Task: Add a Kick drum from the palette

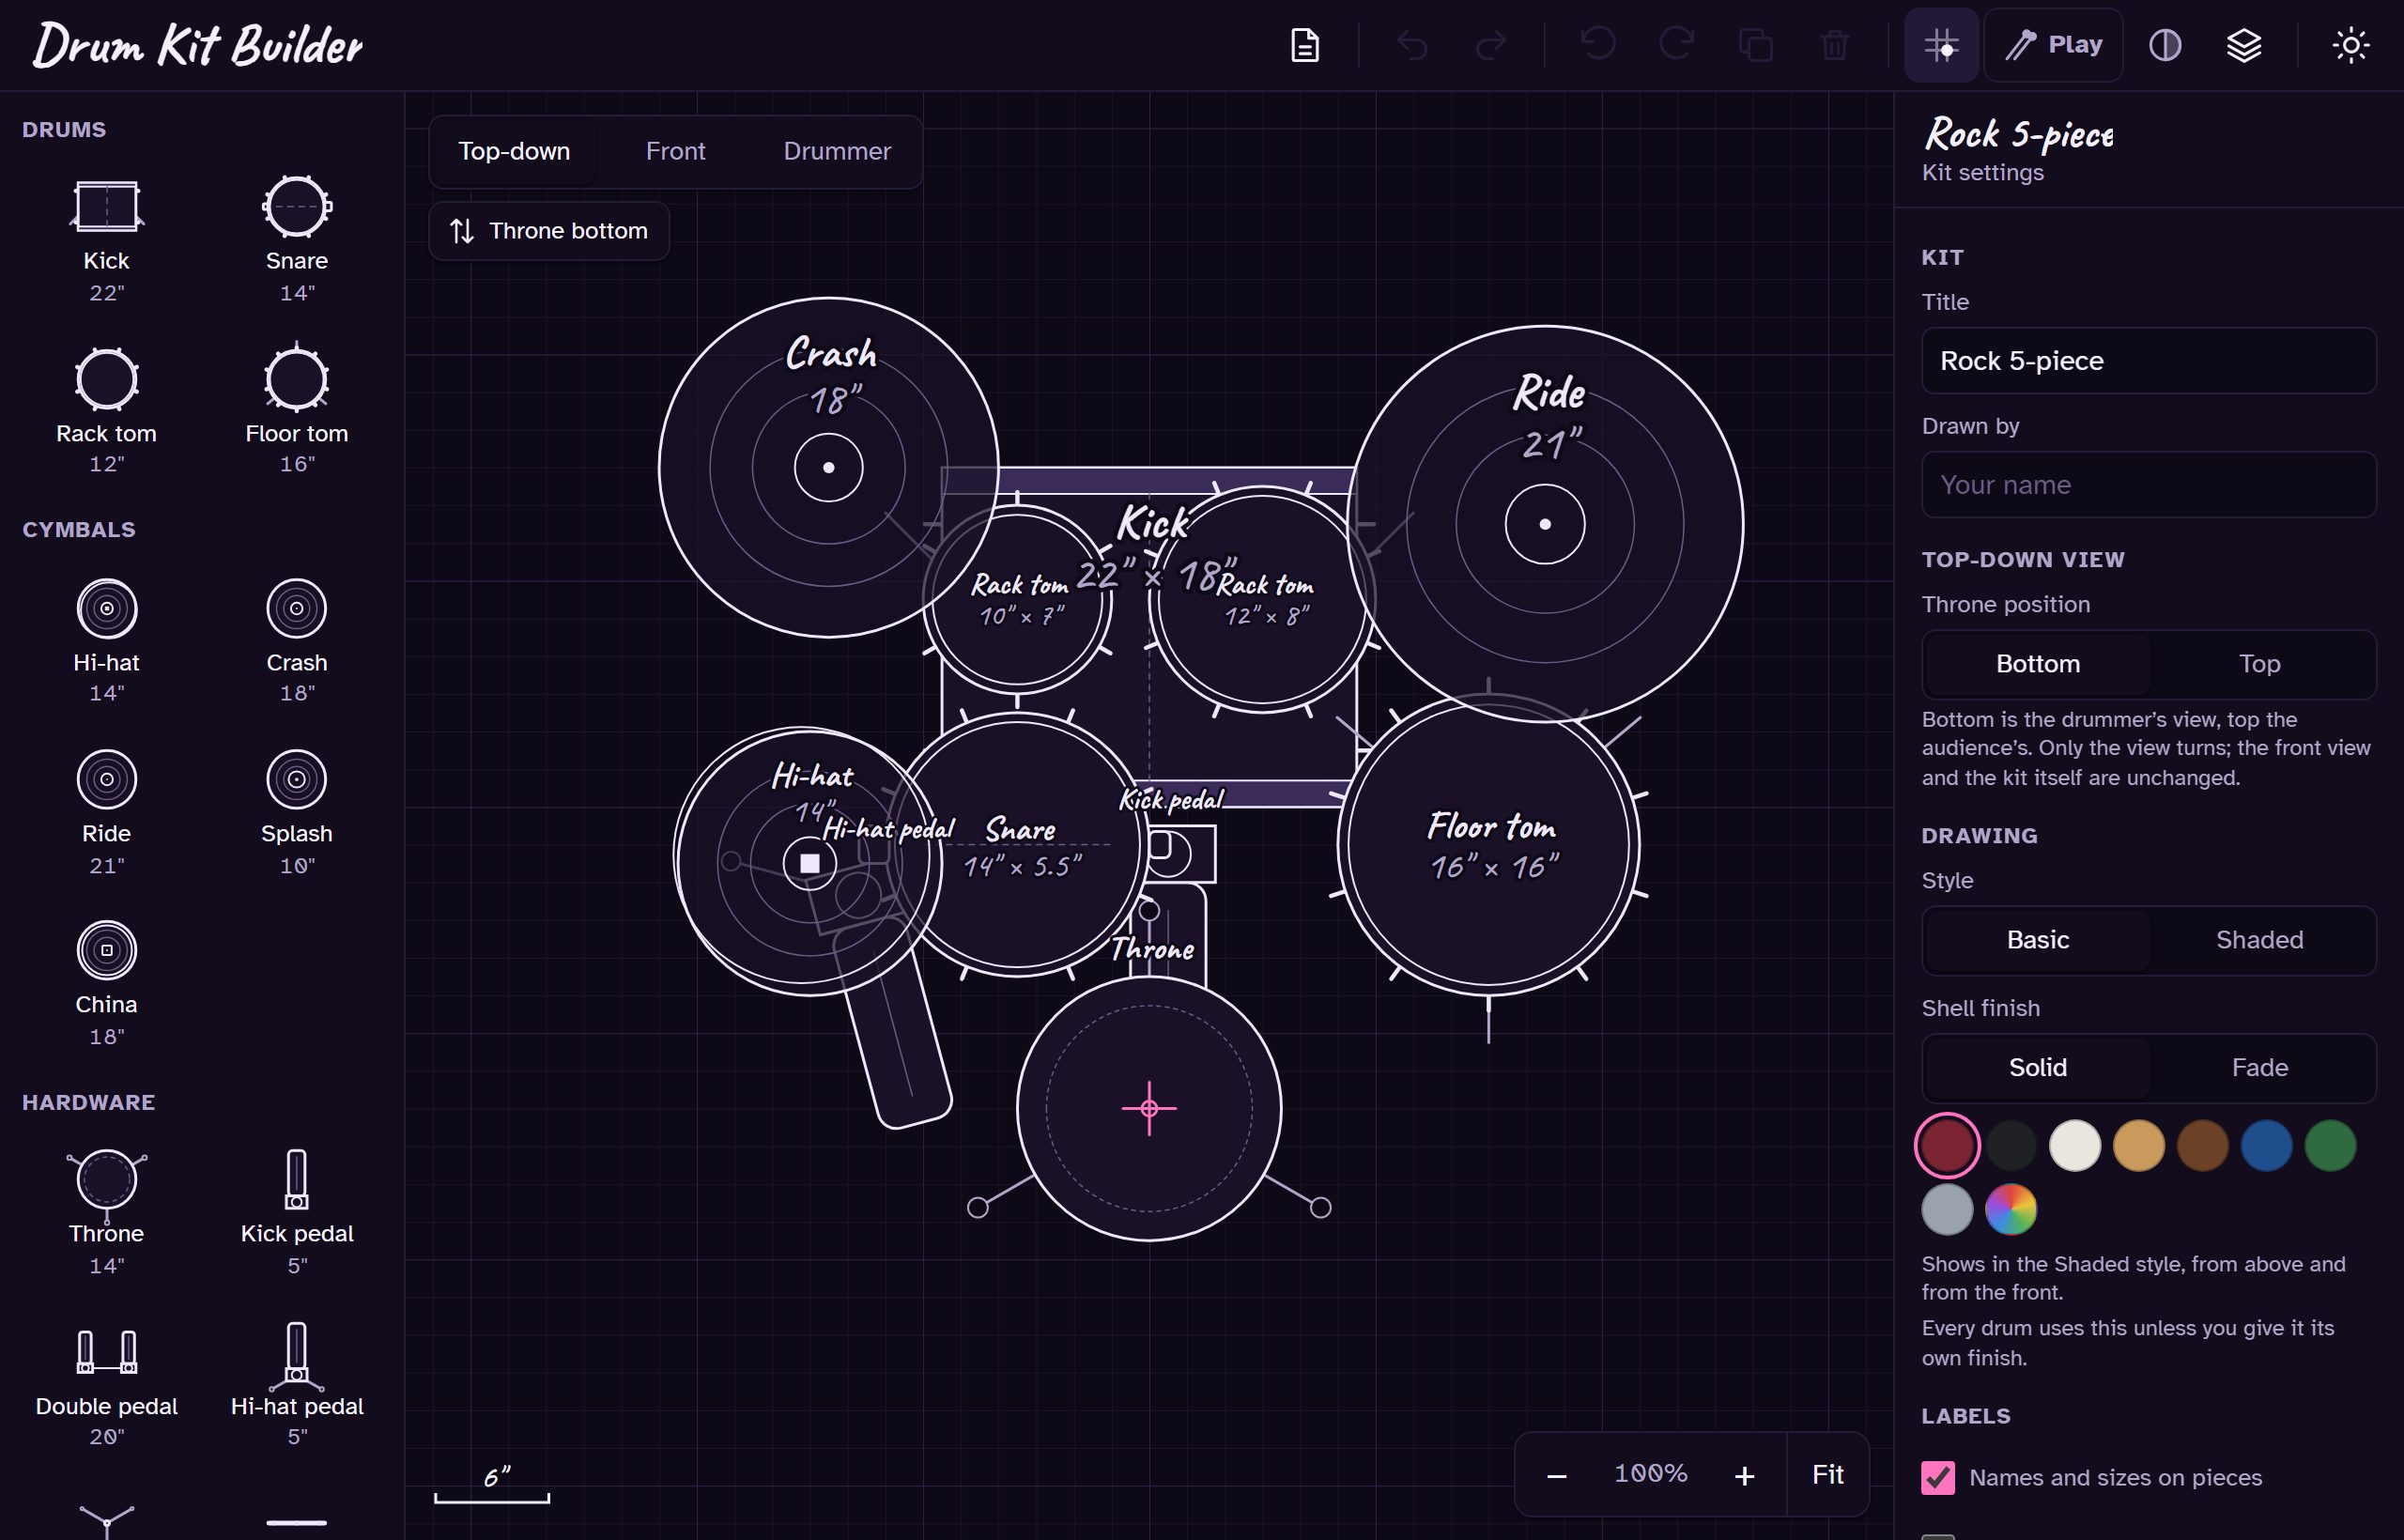Action: [x=106, y=240]
